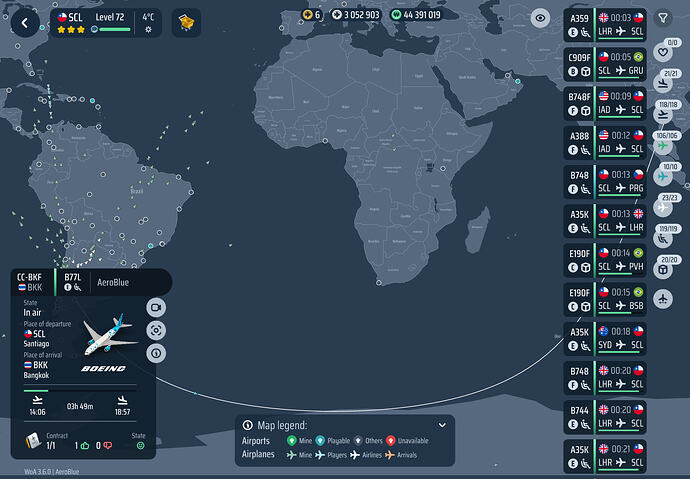This screenshot has height=479, width=690.
Task: Focus map on selected plane
Action: [x=156, y=330]
